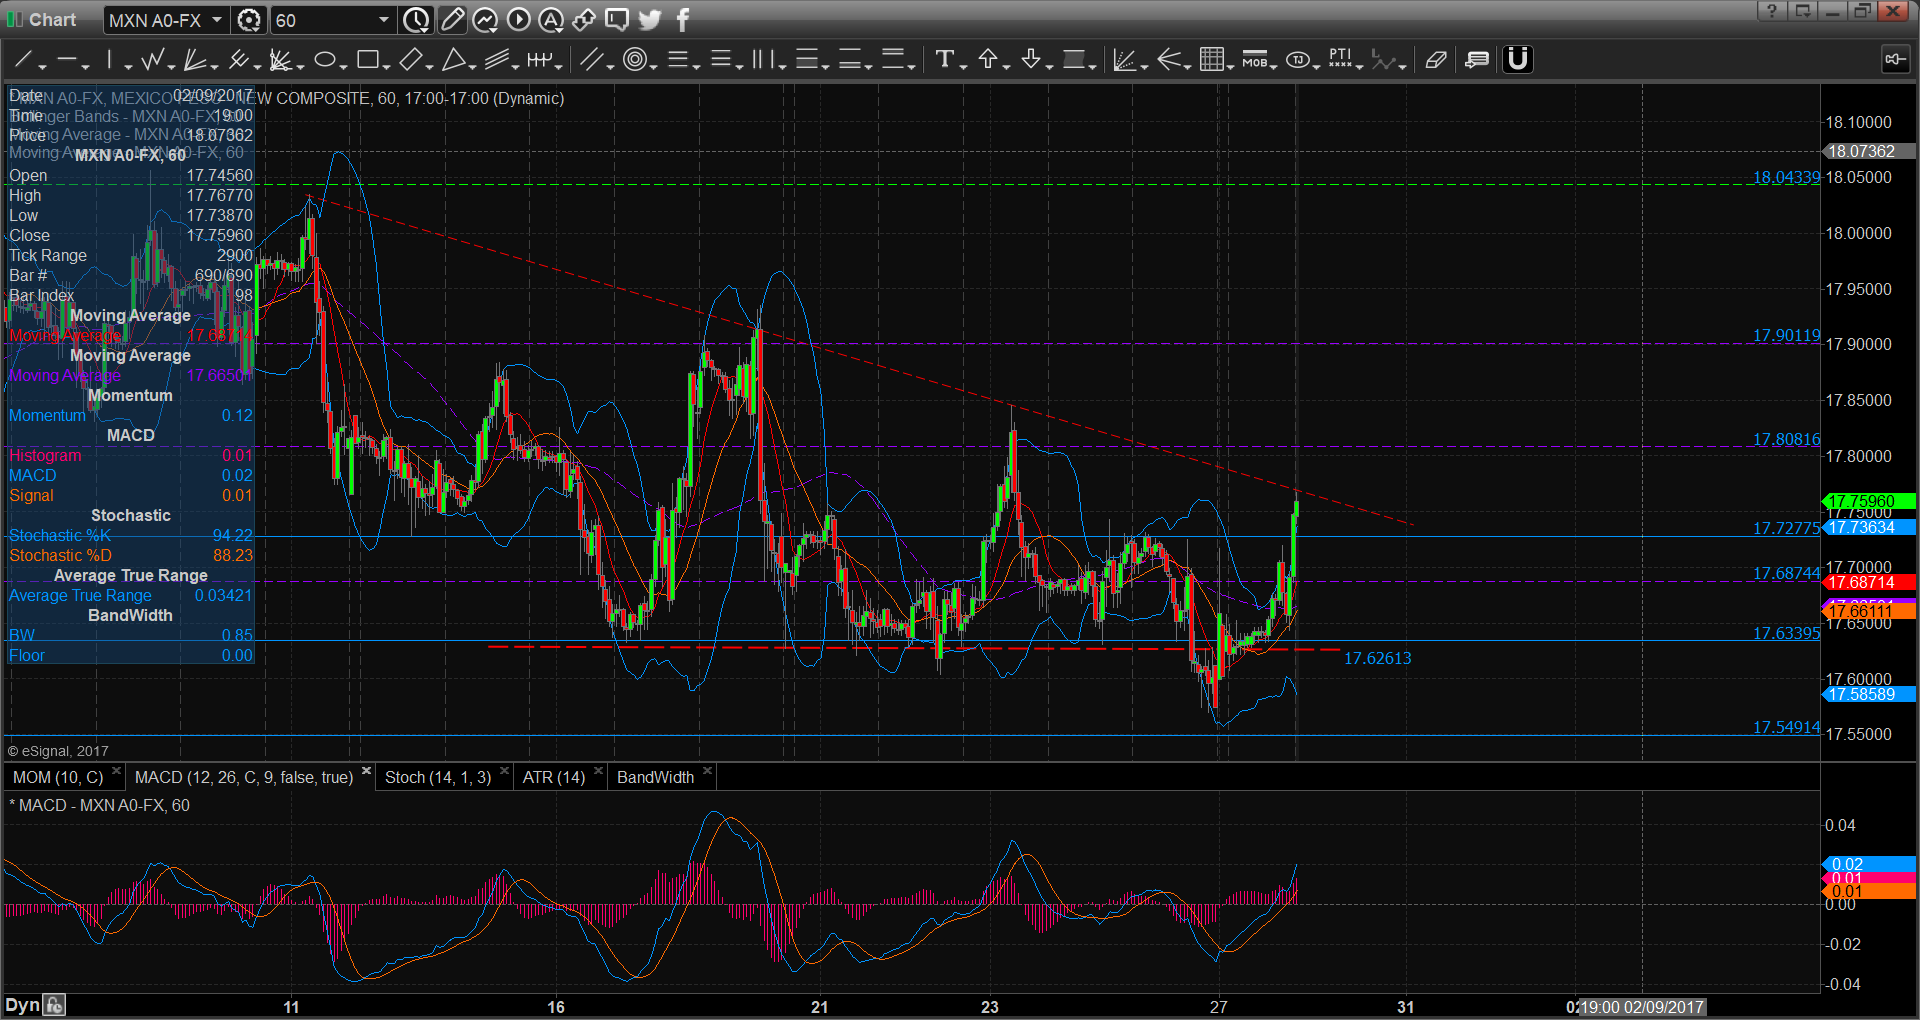
Task: Click the 17.80816 purple level label
Action: tap(1786, 439)
